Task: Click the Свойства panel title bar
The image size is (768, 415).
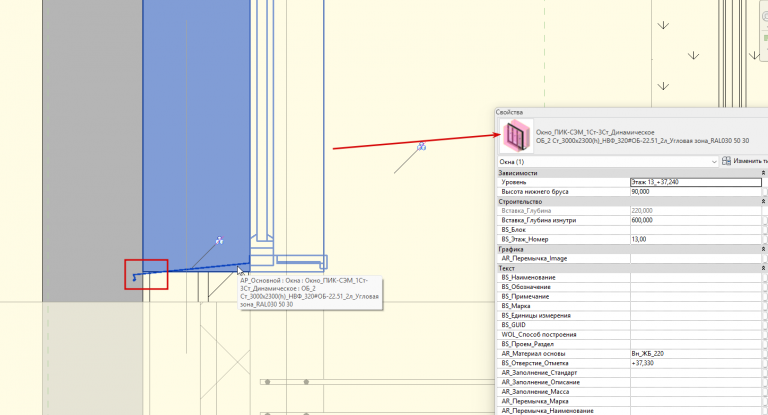Action: [x=632, y=112]
